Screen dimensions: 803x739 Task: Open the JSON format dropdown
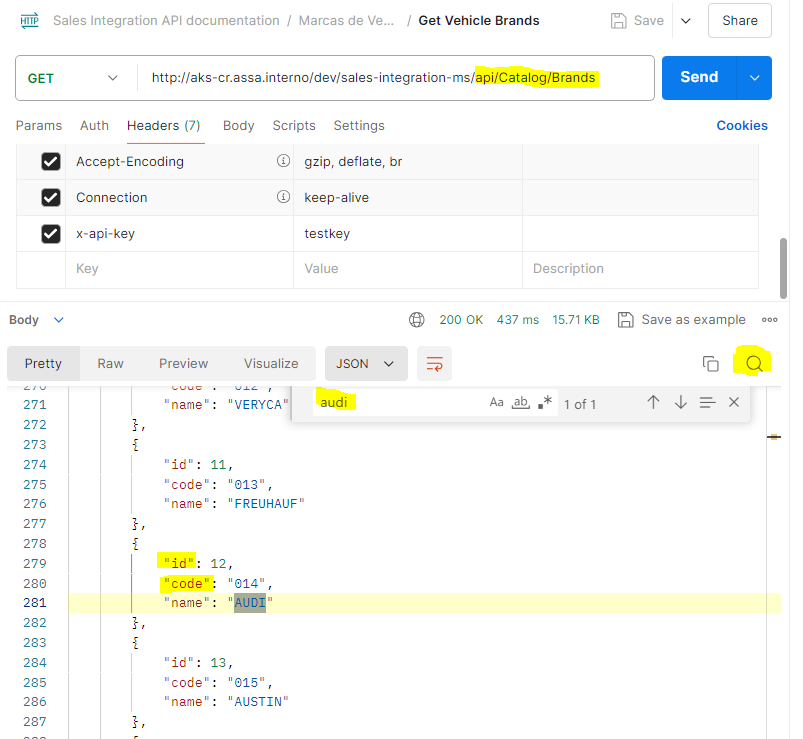coord(366,364)
